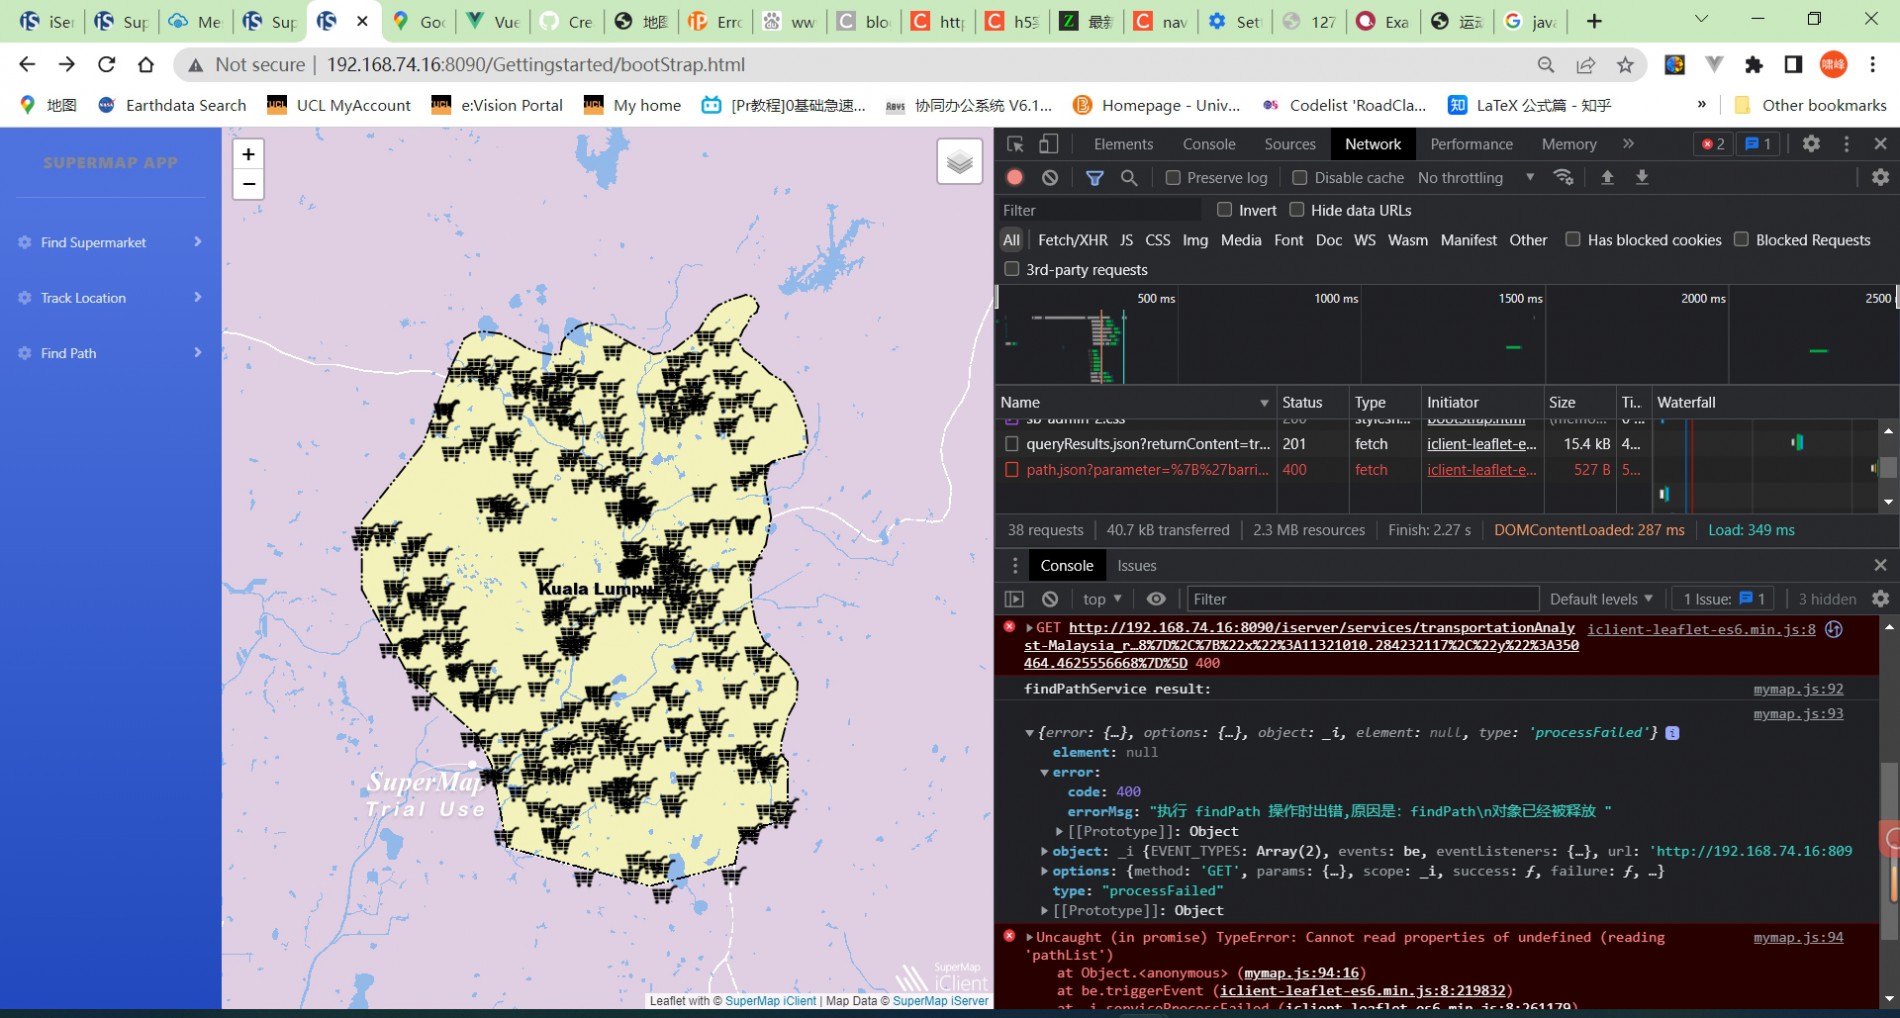Open DevTools settings gear
The image size is (1900, 1018).
[1811, 144]
